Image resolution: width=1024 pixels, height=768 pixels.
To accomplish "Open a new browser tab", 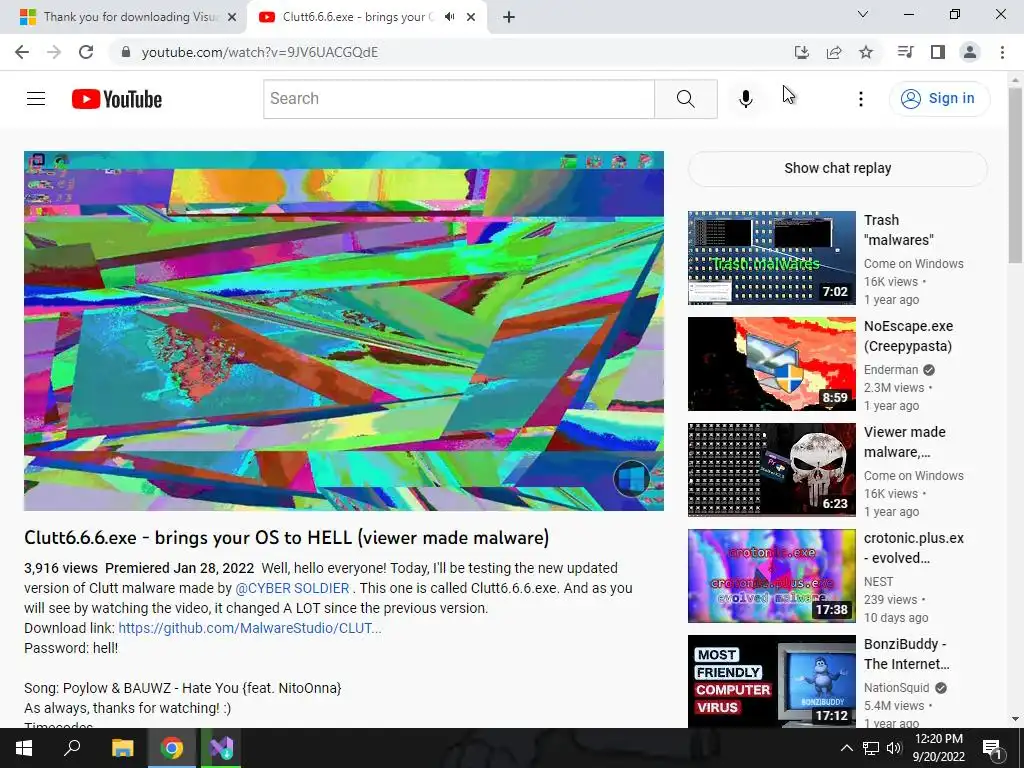I will click(x=509, y=17).
